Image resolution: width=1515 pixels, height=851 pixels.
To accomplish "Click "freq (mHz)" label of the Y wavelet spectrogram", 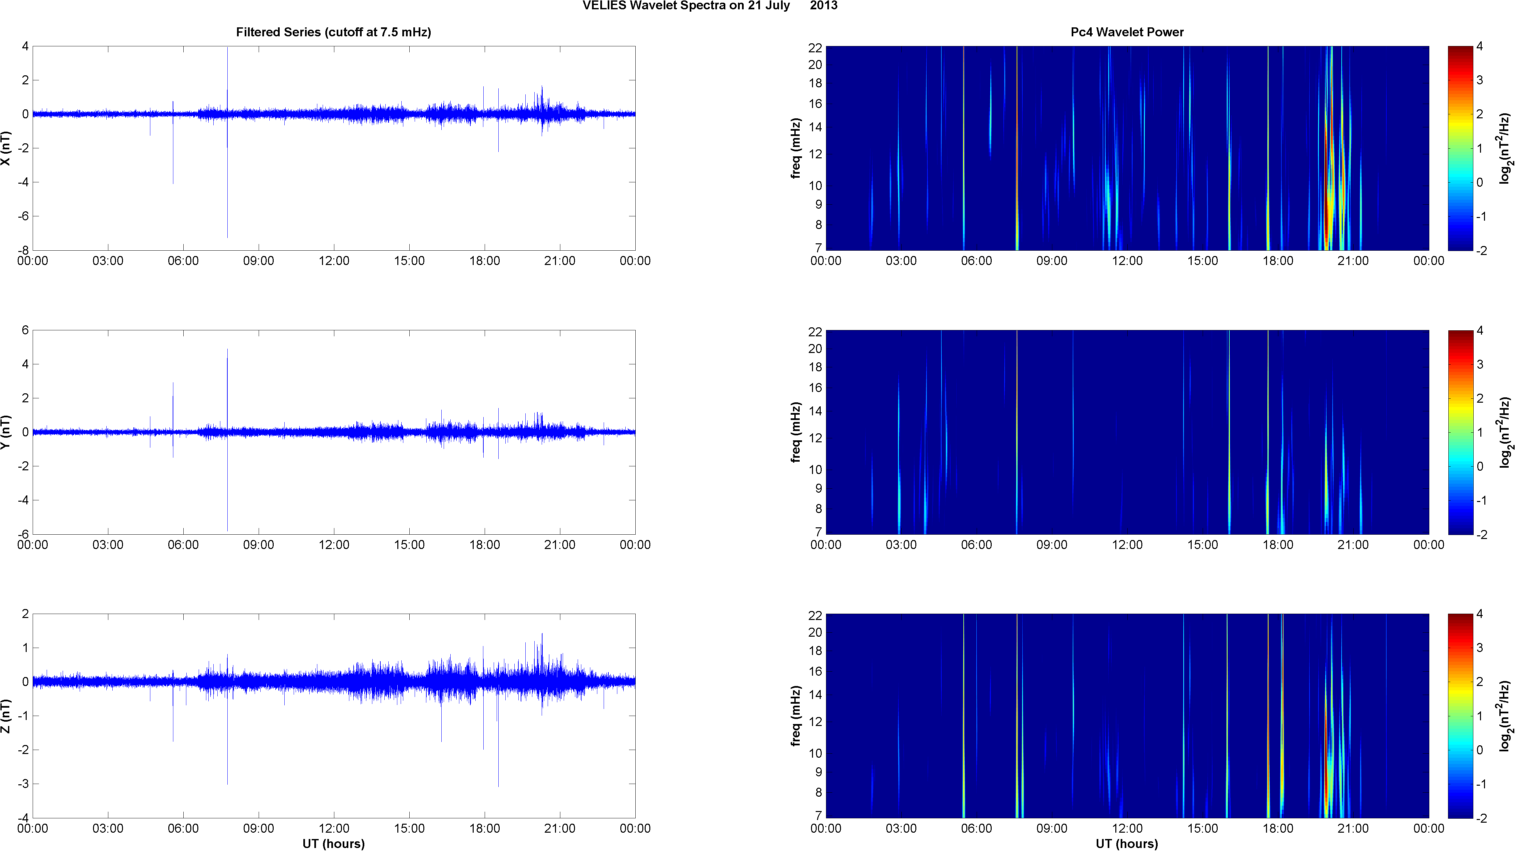I will point(796,432).
